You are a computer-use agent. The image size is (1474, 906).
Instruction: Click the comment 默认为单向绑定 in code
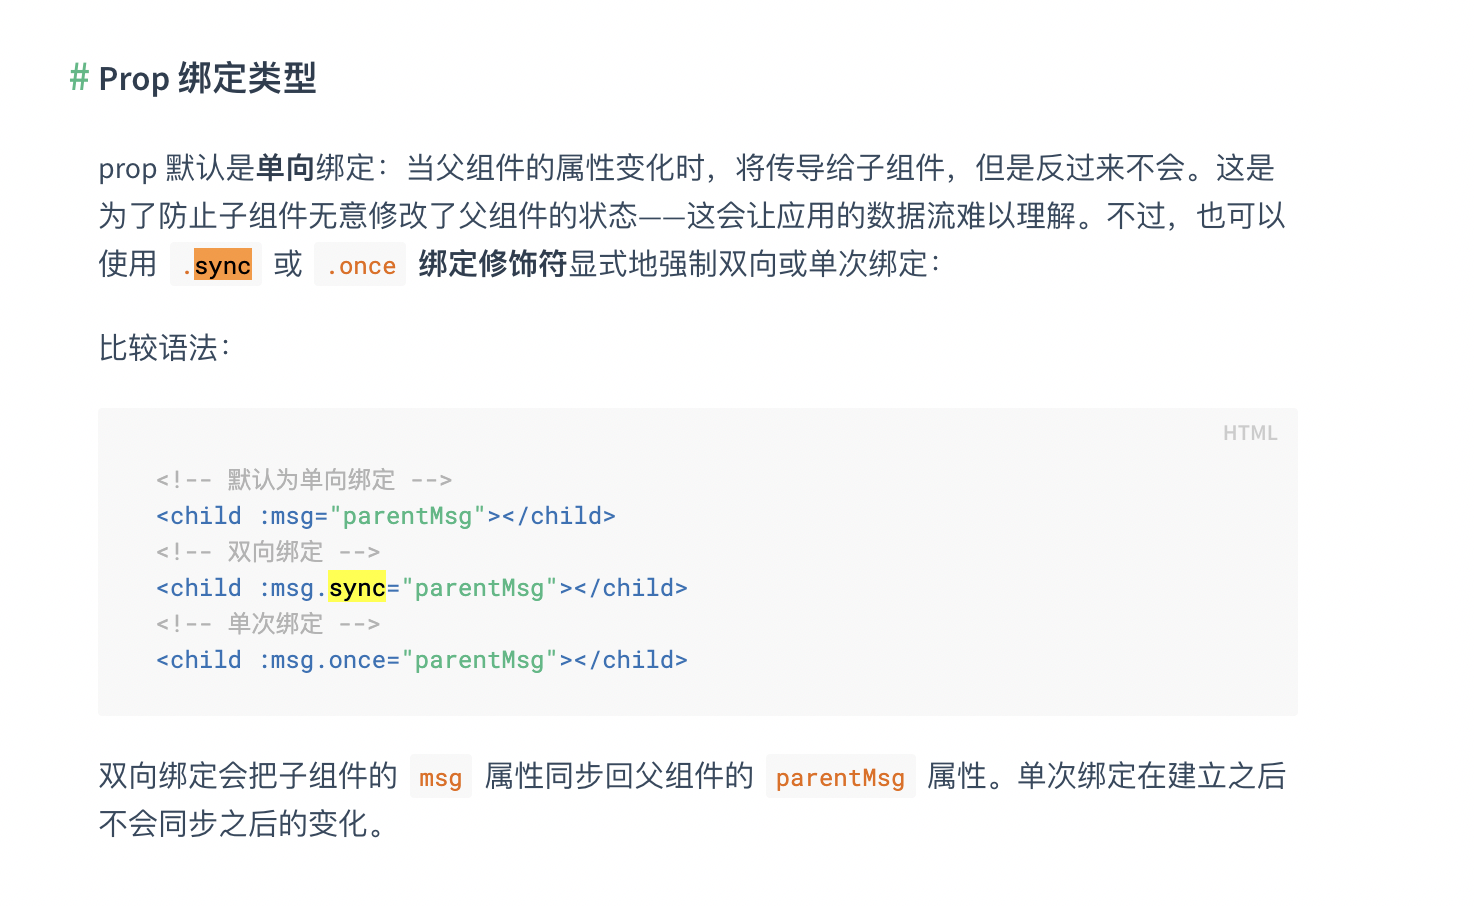[304, 480]
